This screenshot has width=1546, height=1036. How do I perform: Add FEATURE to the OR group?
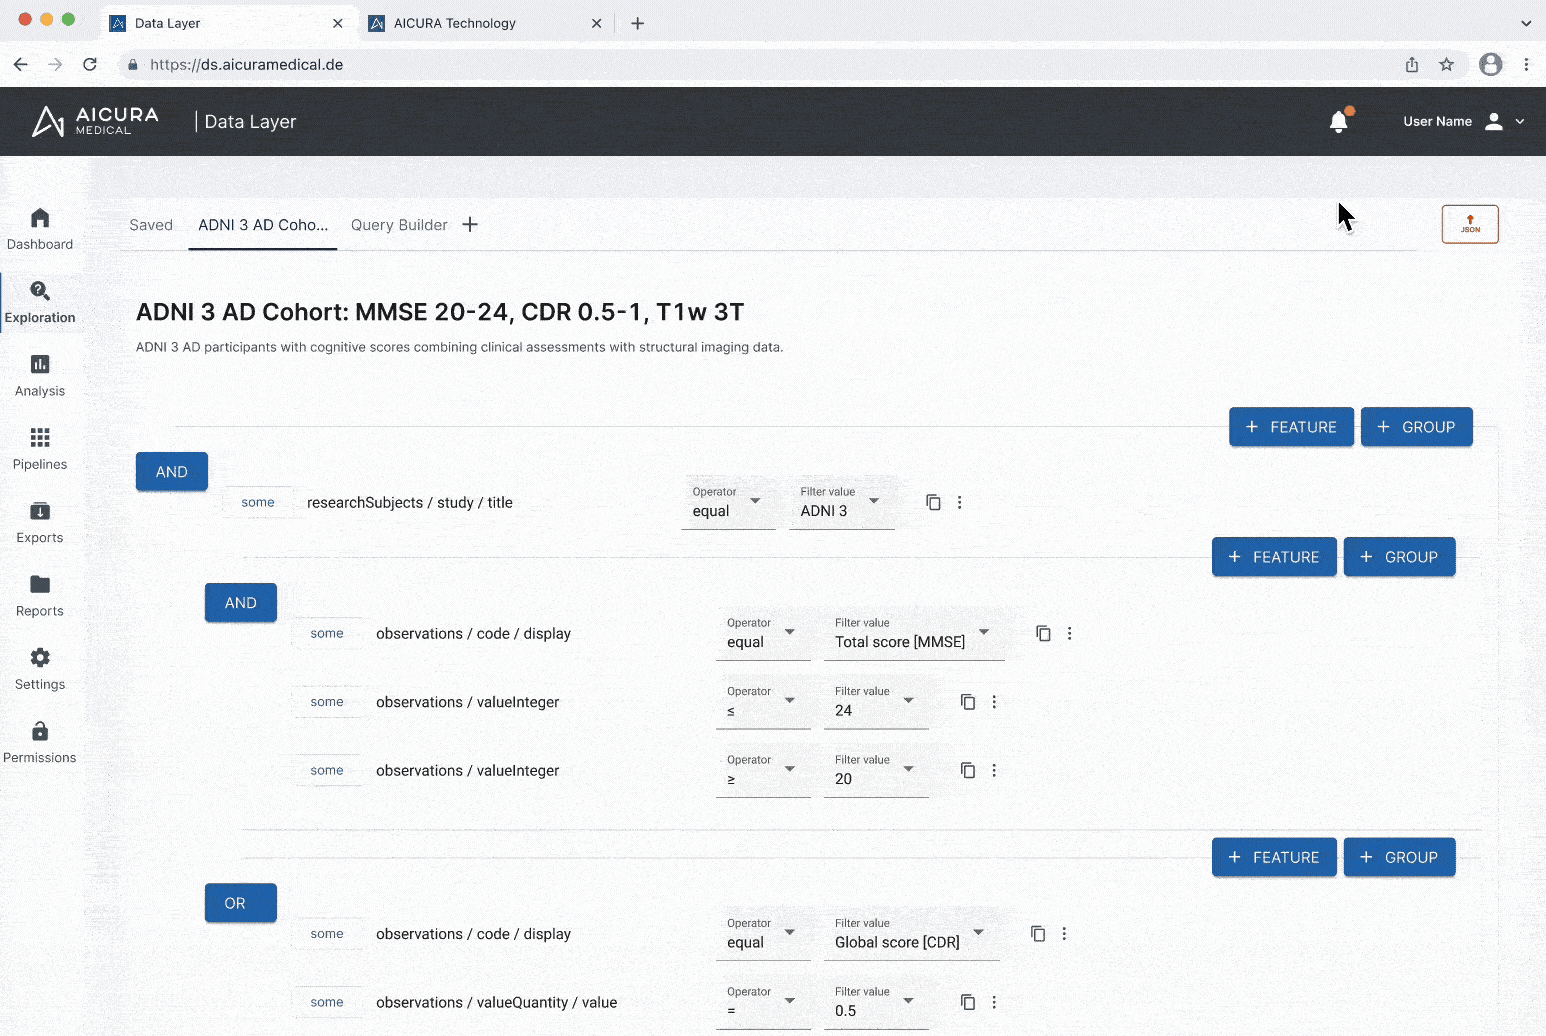[x=1274, y=857]
